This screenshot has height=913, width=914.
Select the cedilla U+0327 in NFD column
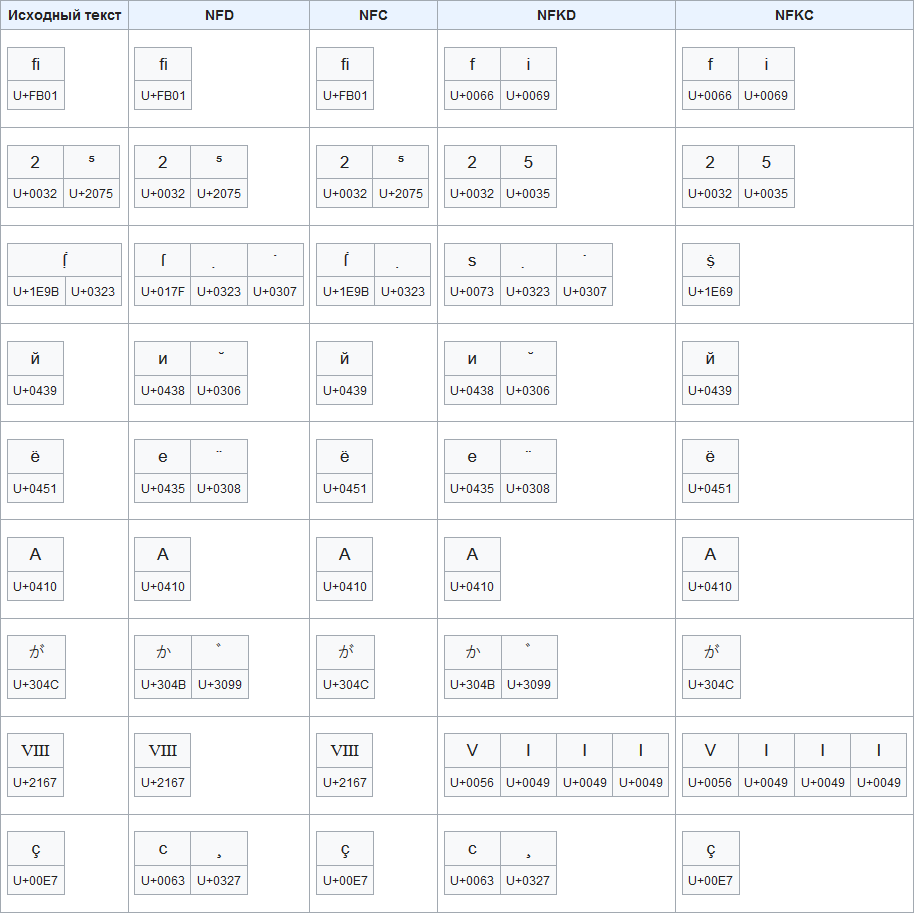click(x=219, y=863)
